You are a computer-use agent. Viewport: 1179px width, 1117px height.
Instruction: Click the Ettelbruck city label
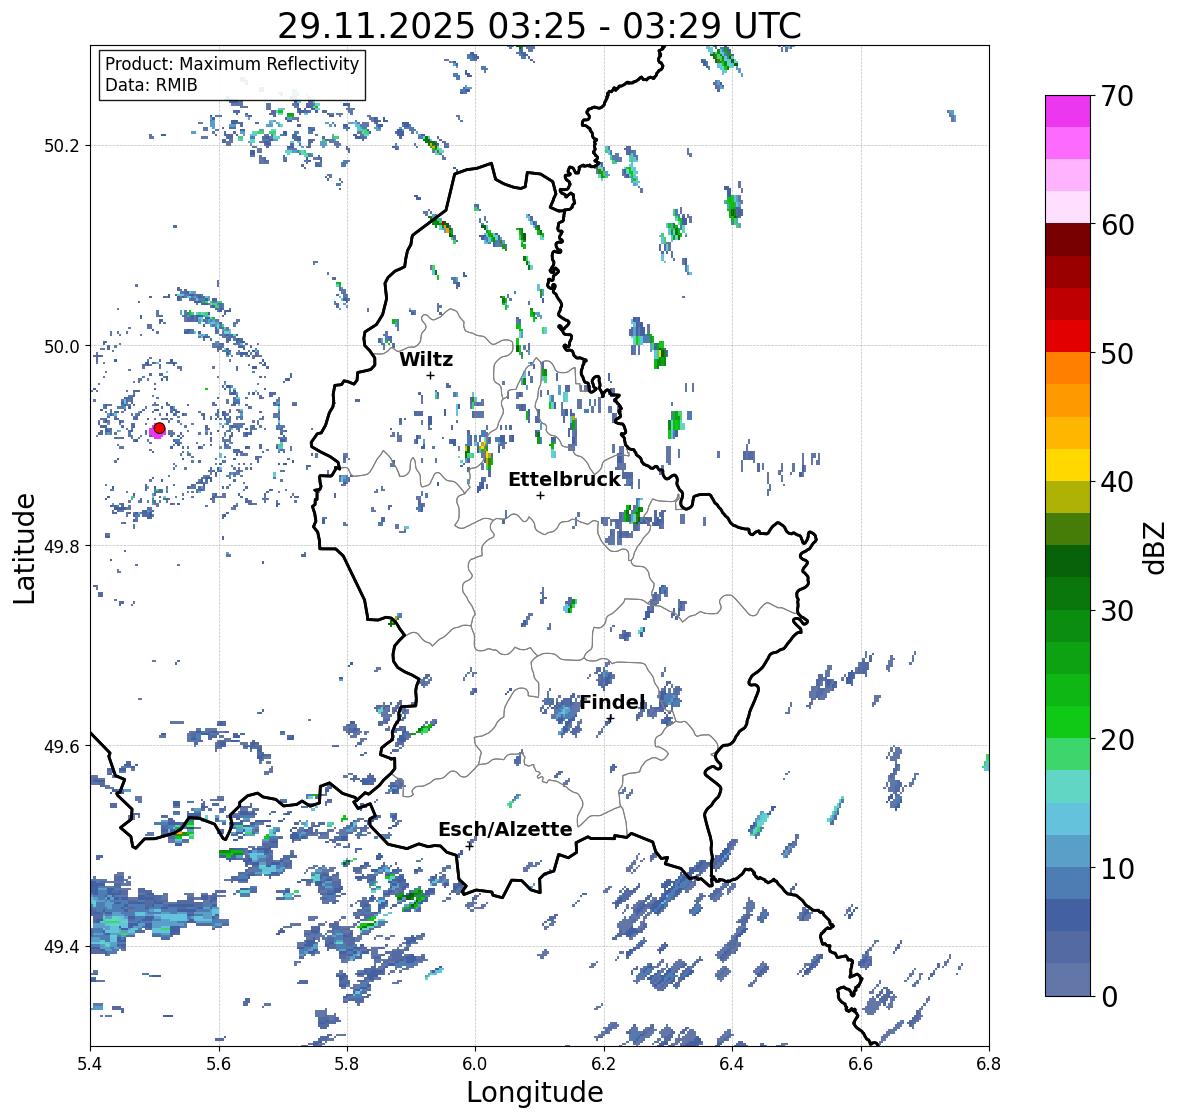[x=565, y=479]
